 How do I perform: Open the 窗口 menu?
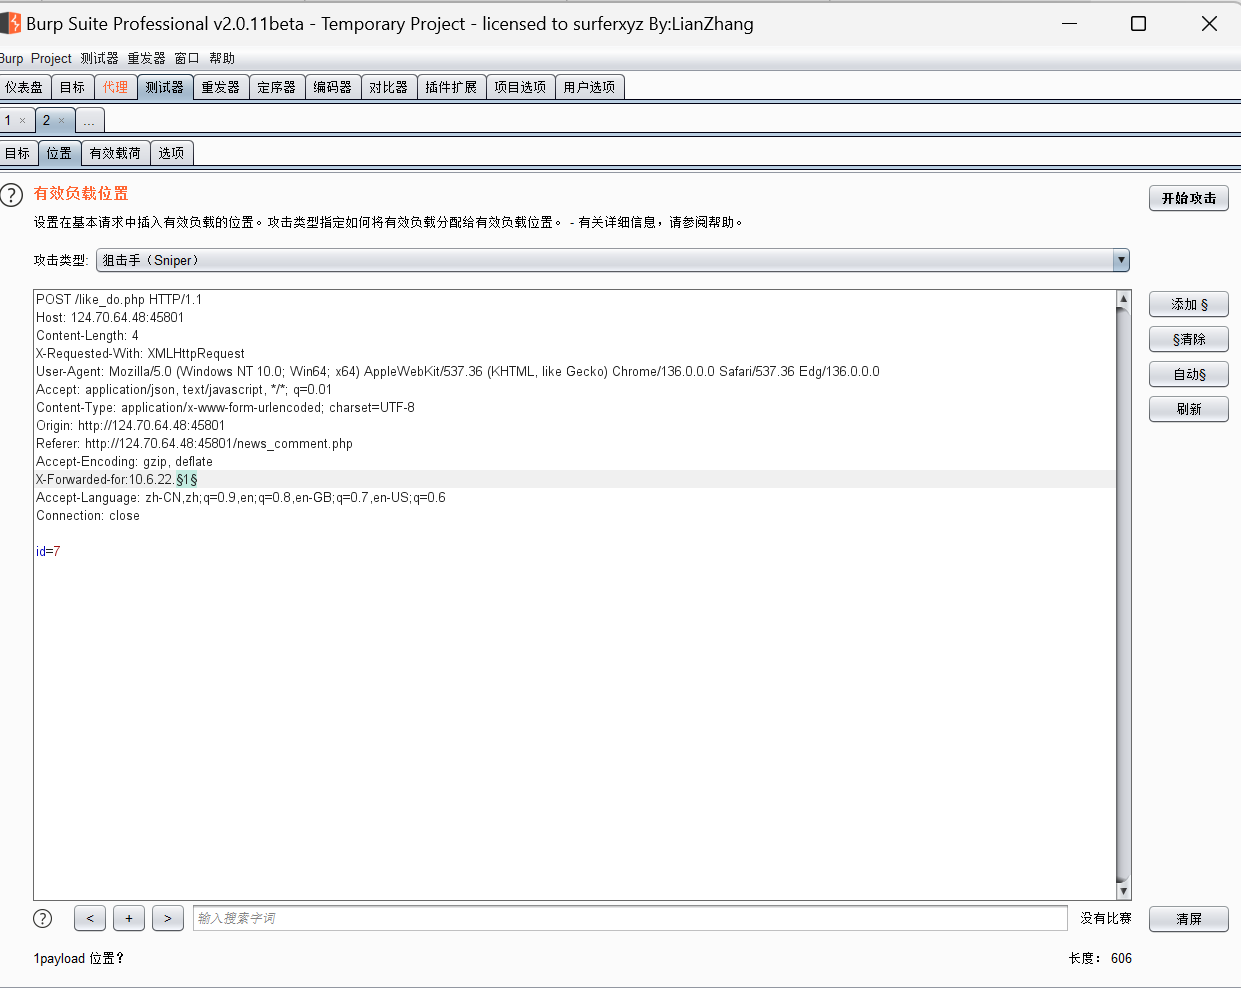[187, 58]
